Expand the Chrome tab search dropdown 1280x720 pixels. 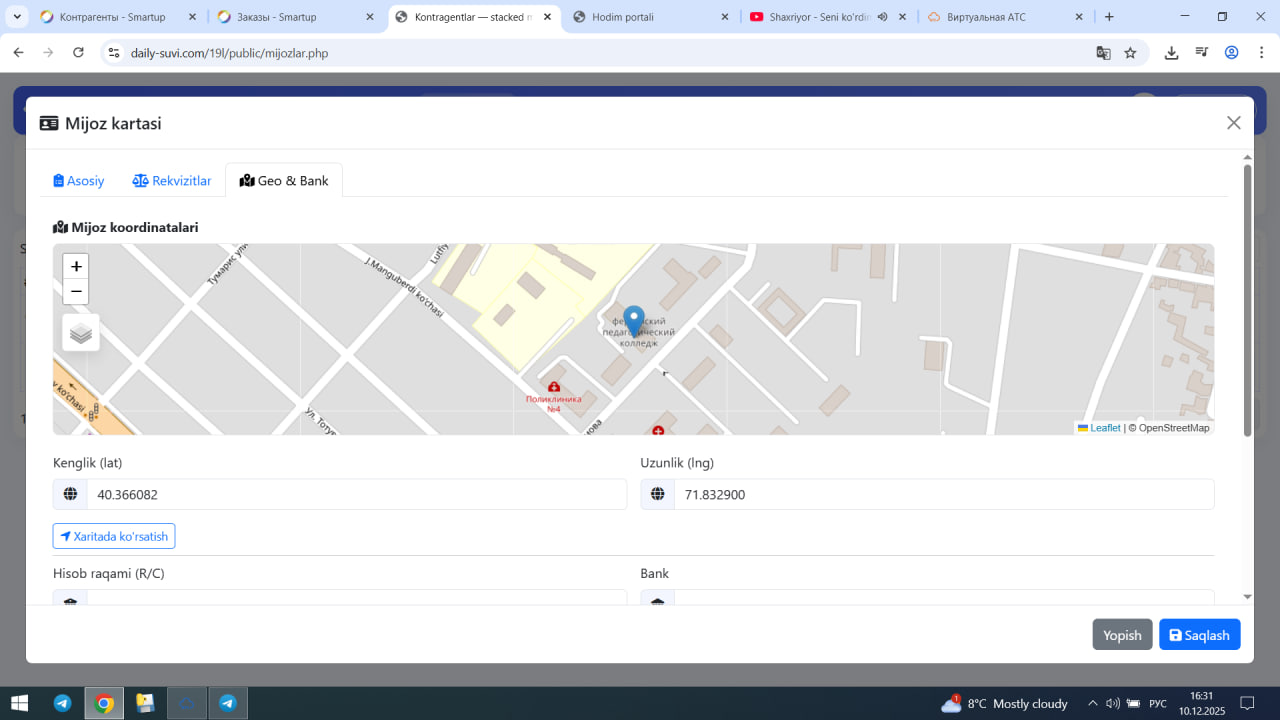tap(17, 17)
